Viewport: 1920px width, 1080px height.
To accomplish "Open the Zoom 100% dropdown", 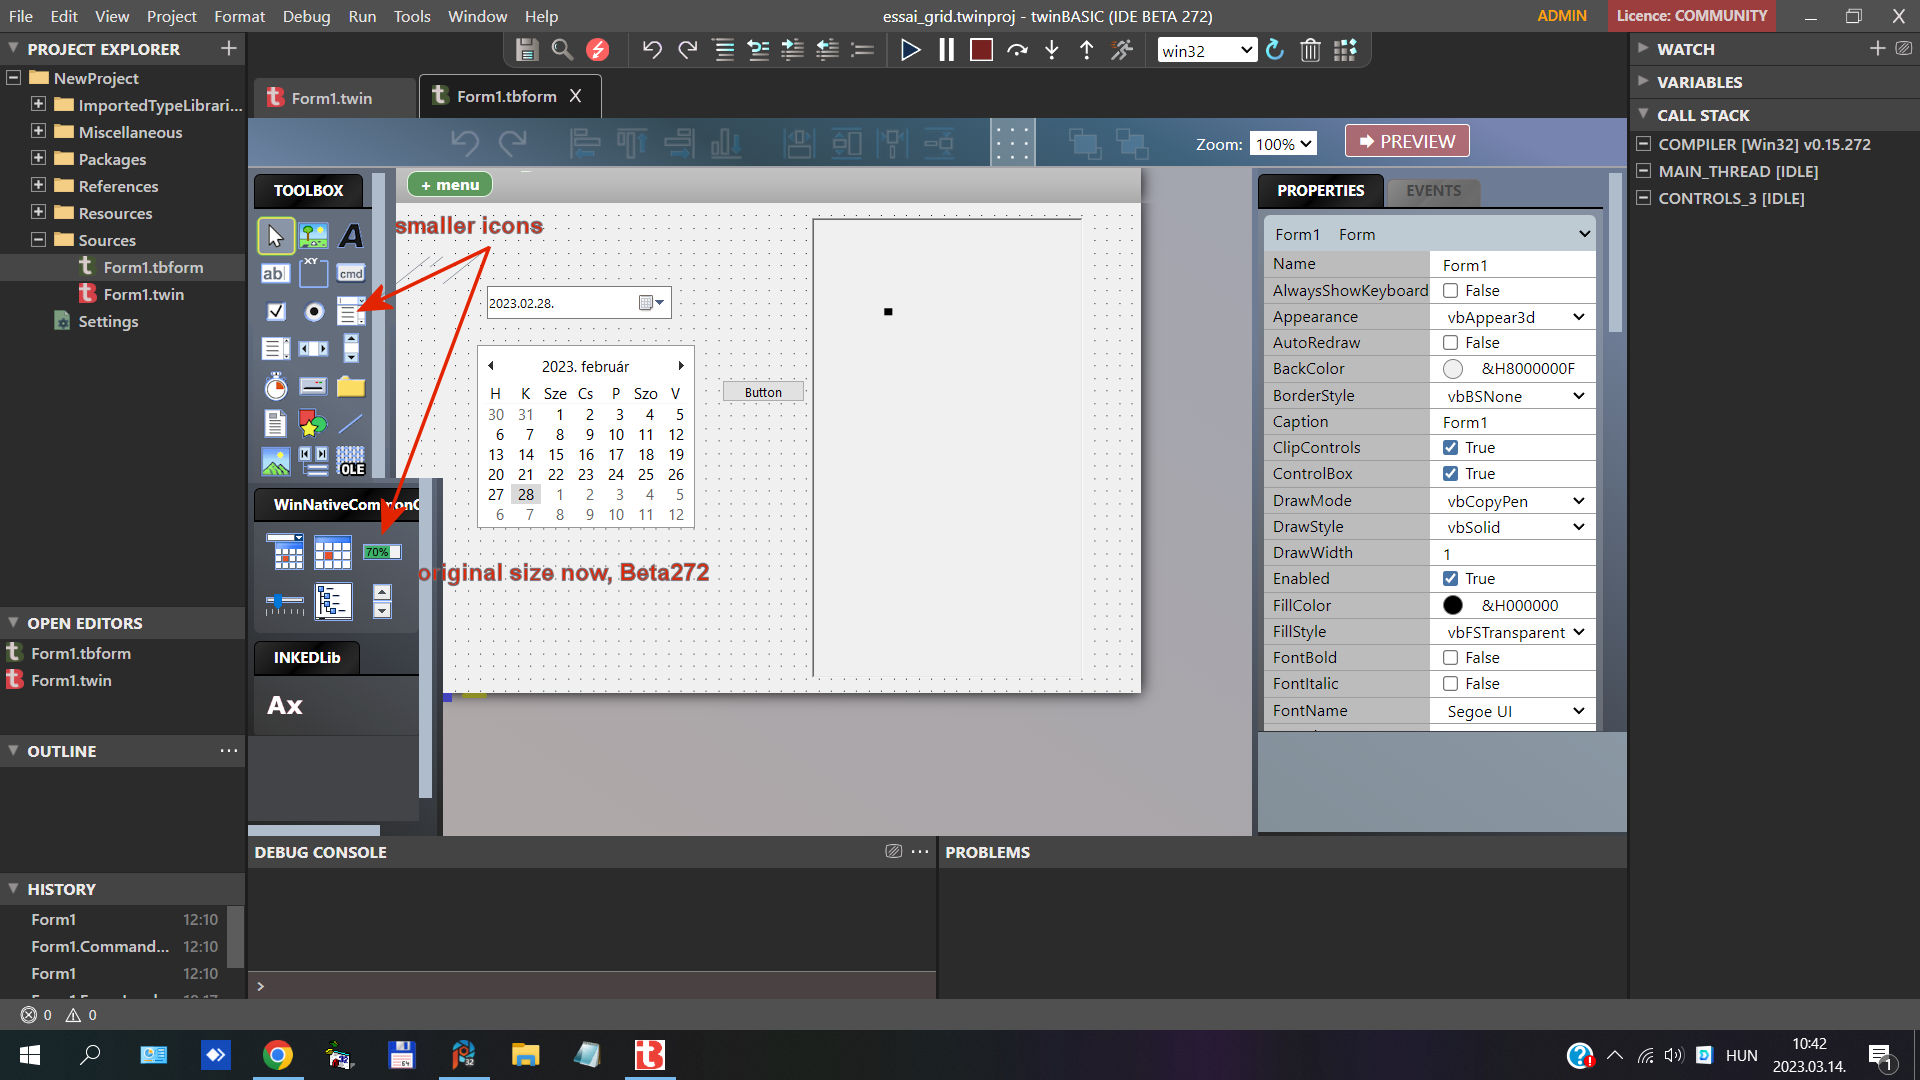I will click(1283, 144).
